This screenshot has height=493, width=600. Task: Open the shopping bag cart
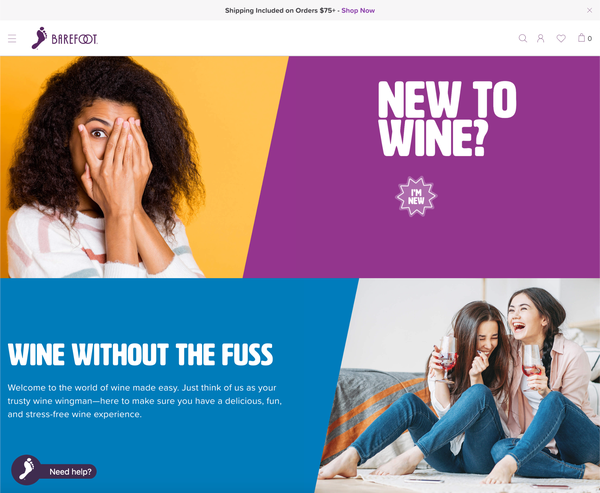581,38
